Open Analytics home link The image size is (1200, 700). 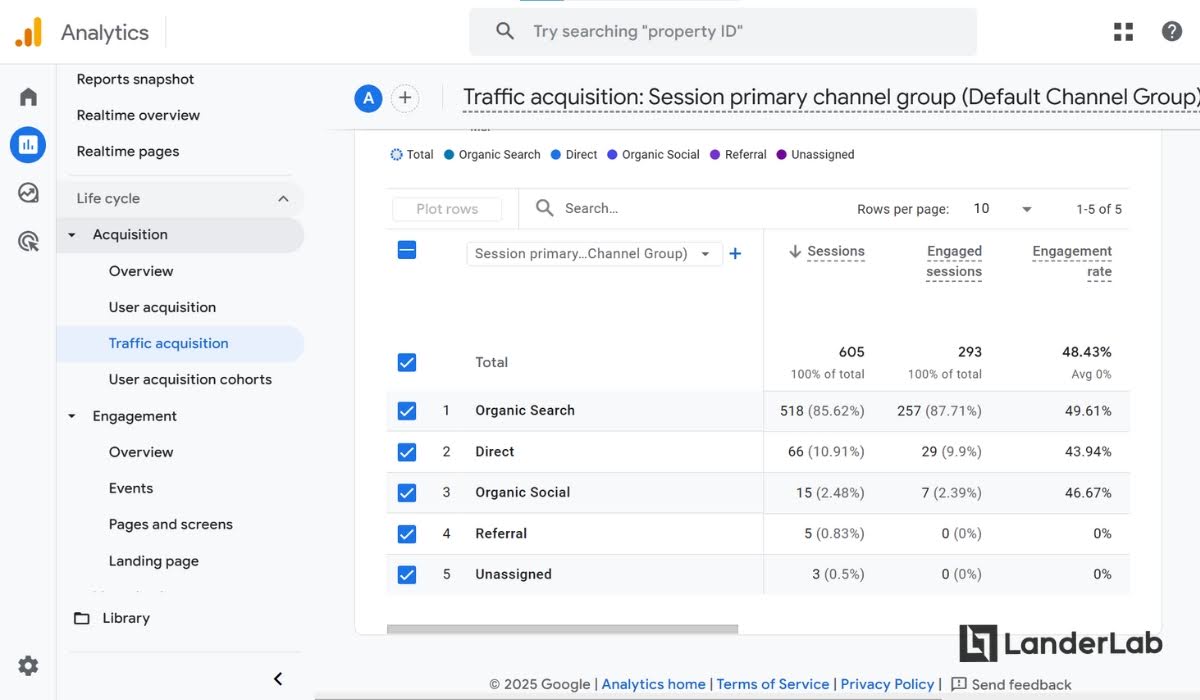click(653, 684)
